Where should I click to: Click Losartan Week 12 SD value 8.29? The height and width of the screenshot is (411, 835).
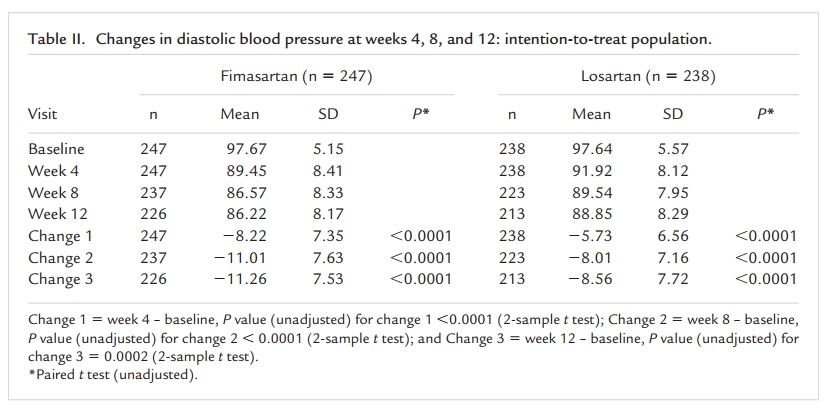click(673, 213)
